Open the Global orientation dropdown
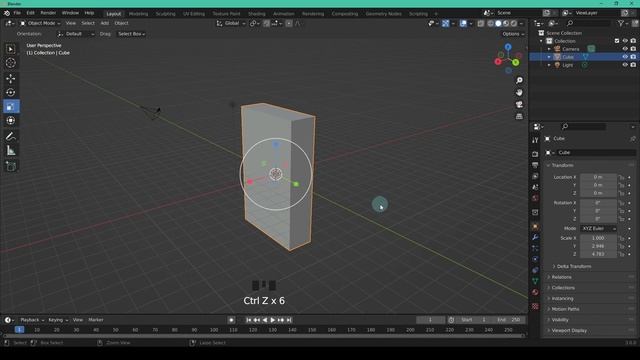 point(231,23)
